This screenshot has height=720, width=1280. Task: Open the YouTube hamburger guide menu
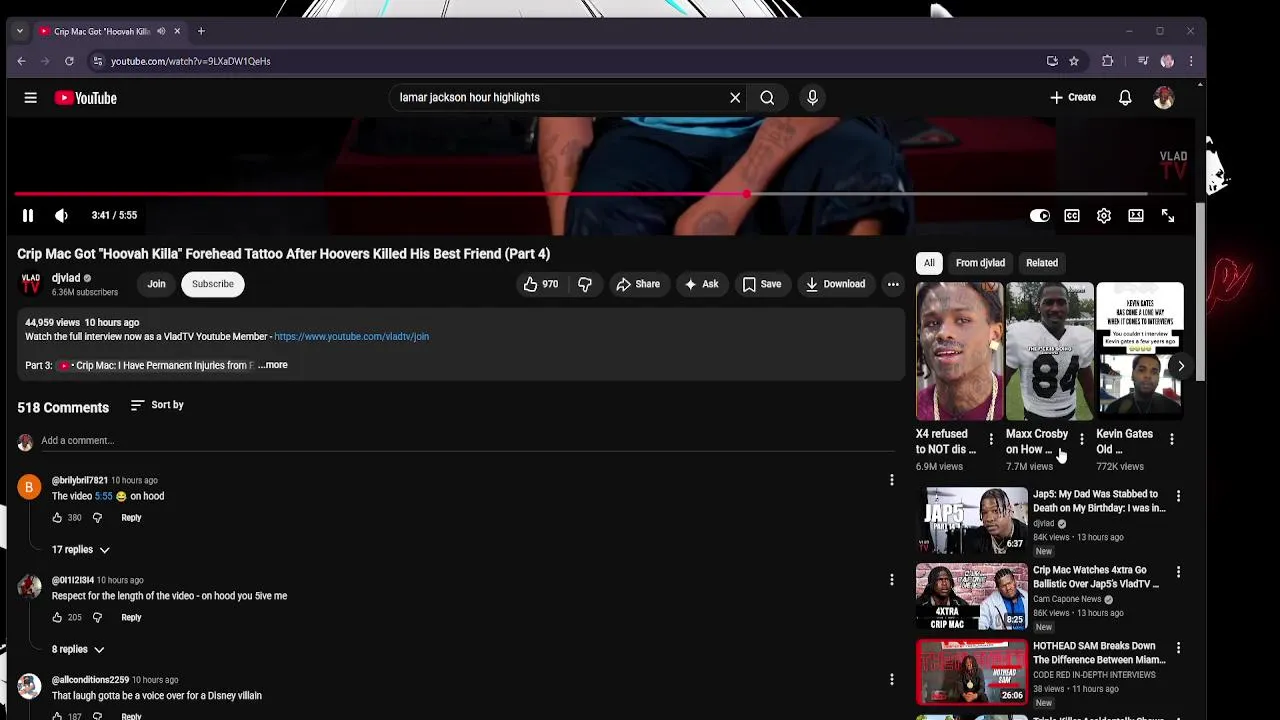31,98
